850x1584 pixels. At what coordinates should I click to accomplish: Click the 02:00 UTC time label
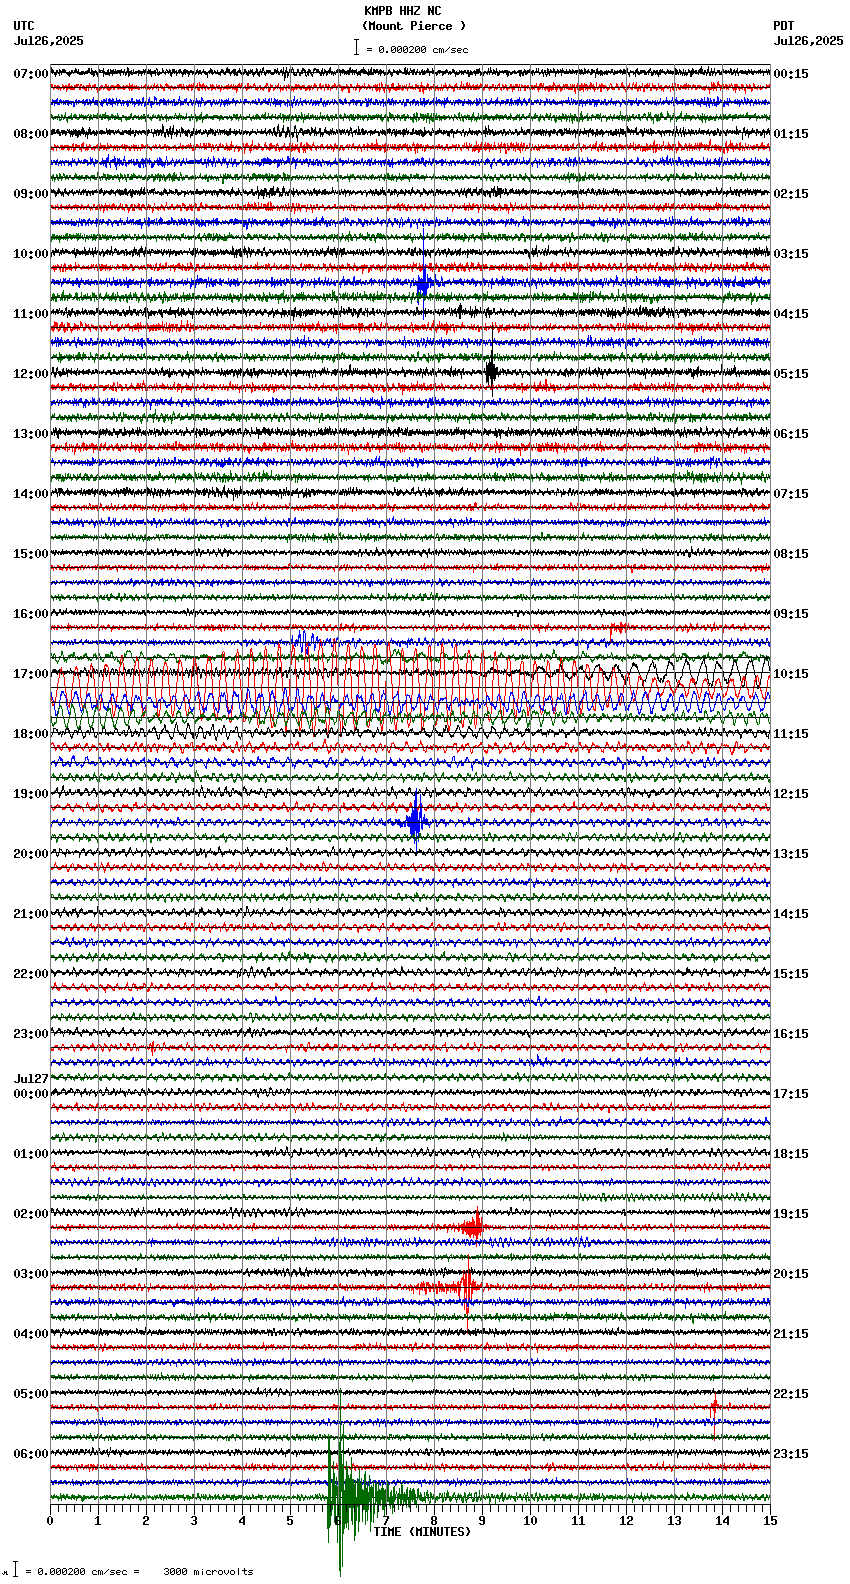31,1214
